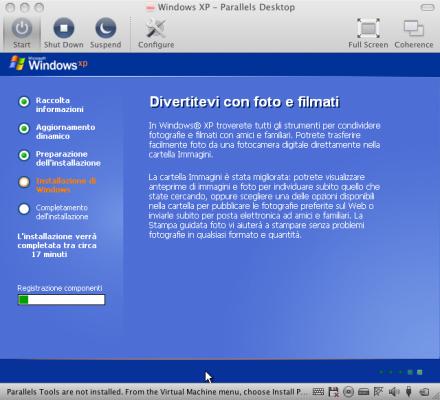Screen dimensions: 440x400
Task: Click the orange text 'Installazione di Windows'
Action: click(x=66, y=185)
